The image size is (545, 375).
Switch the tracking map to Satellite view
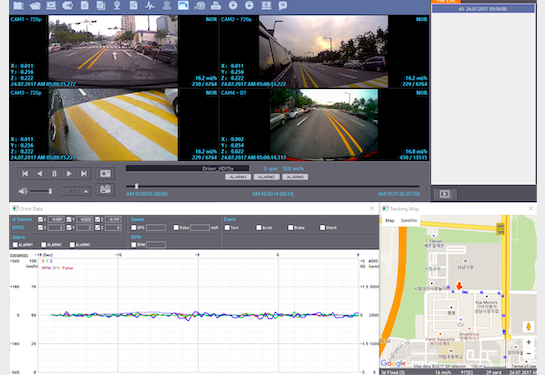coord(409,220)
